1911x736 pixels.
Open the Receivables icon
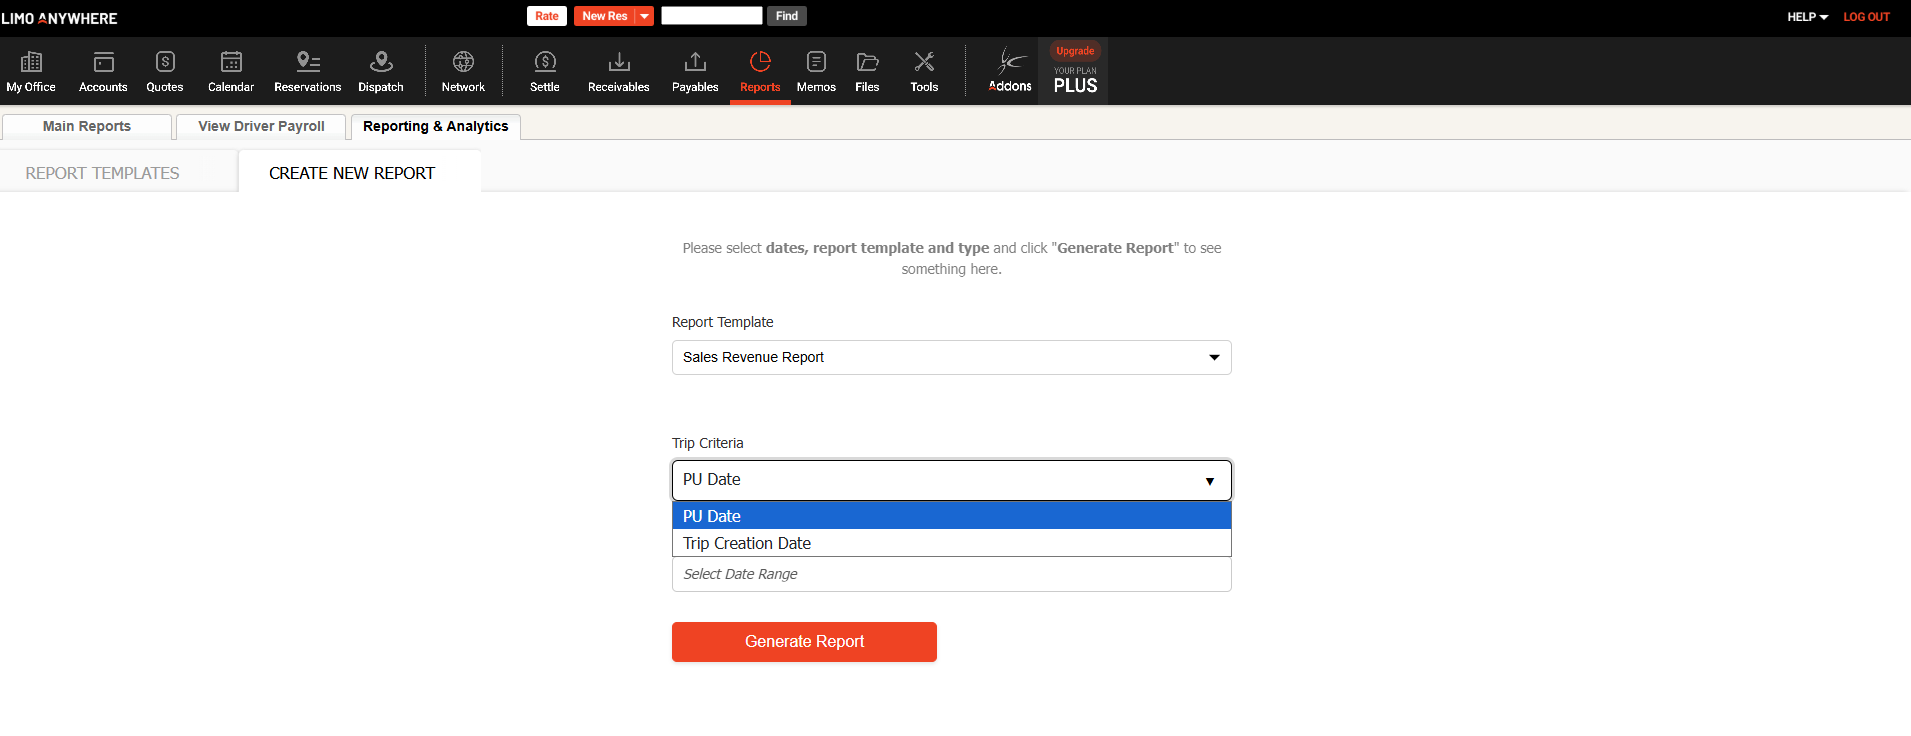coord(619,63)
